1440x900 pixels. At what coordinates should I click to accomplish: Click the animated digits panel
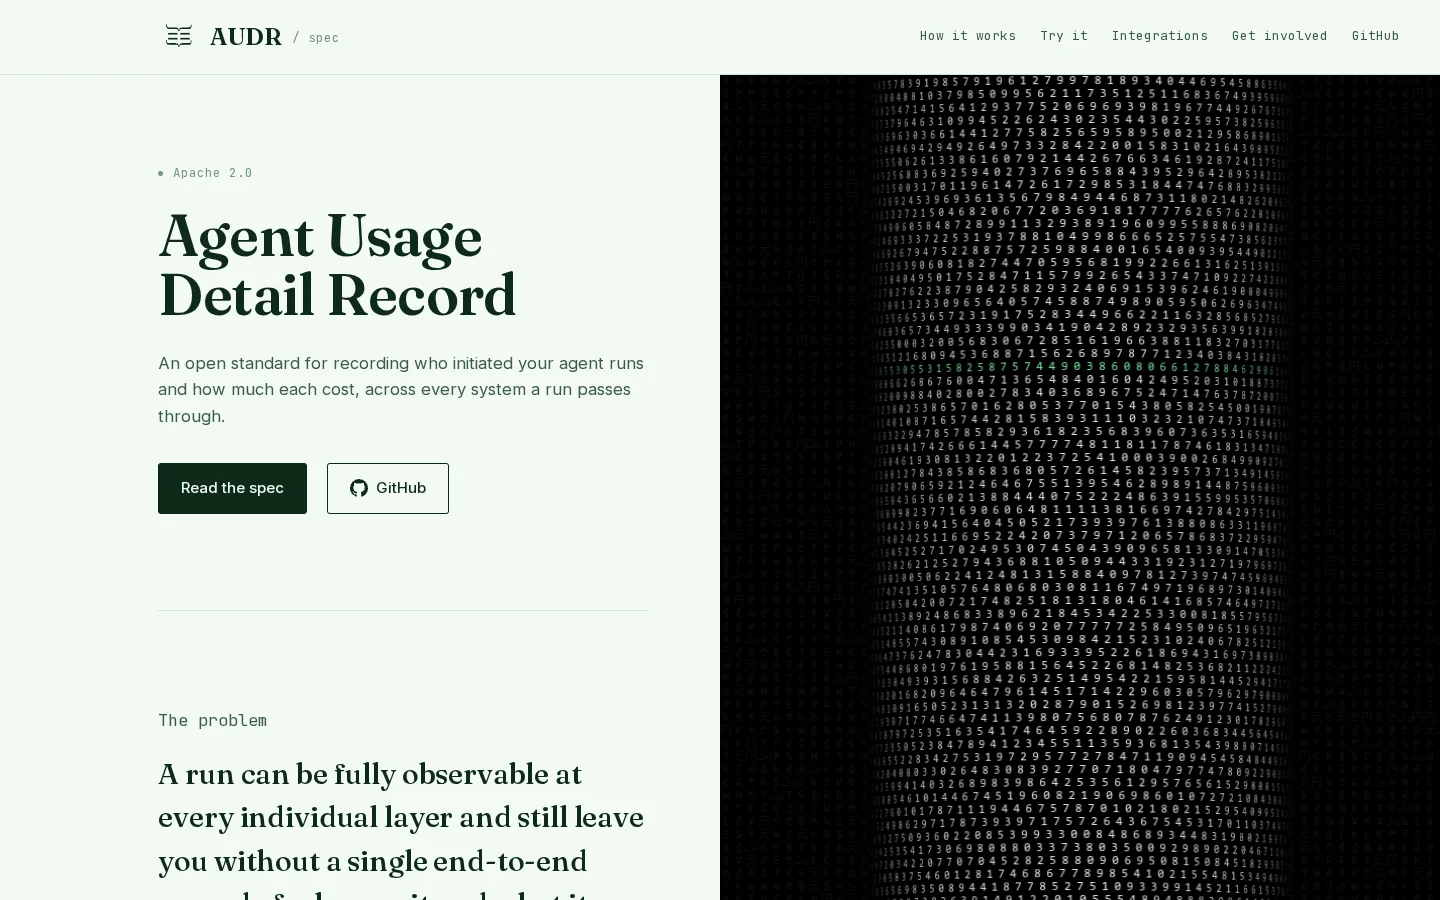click(x=1080, y=488)
